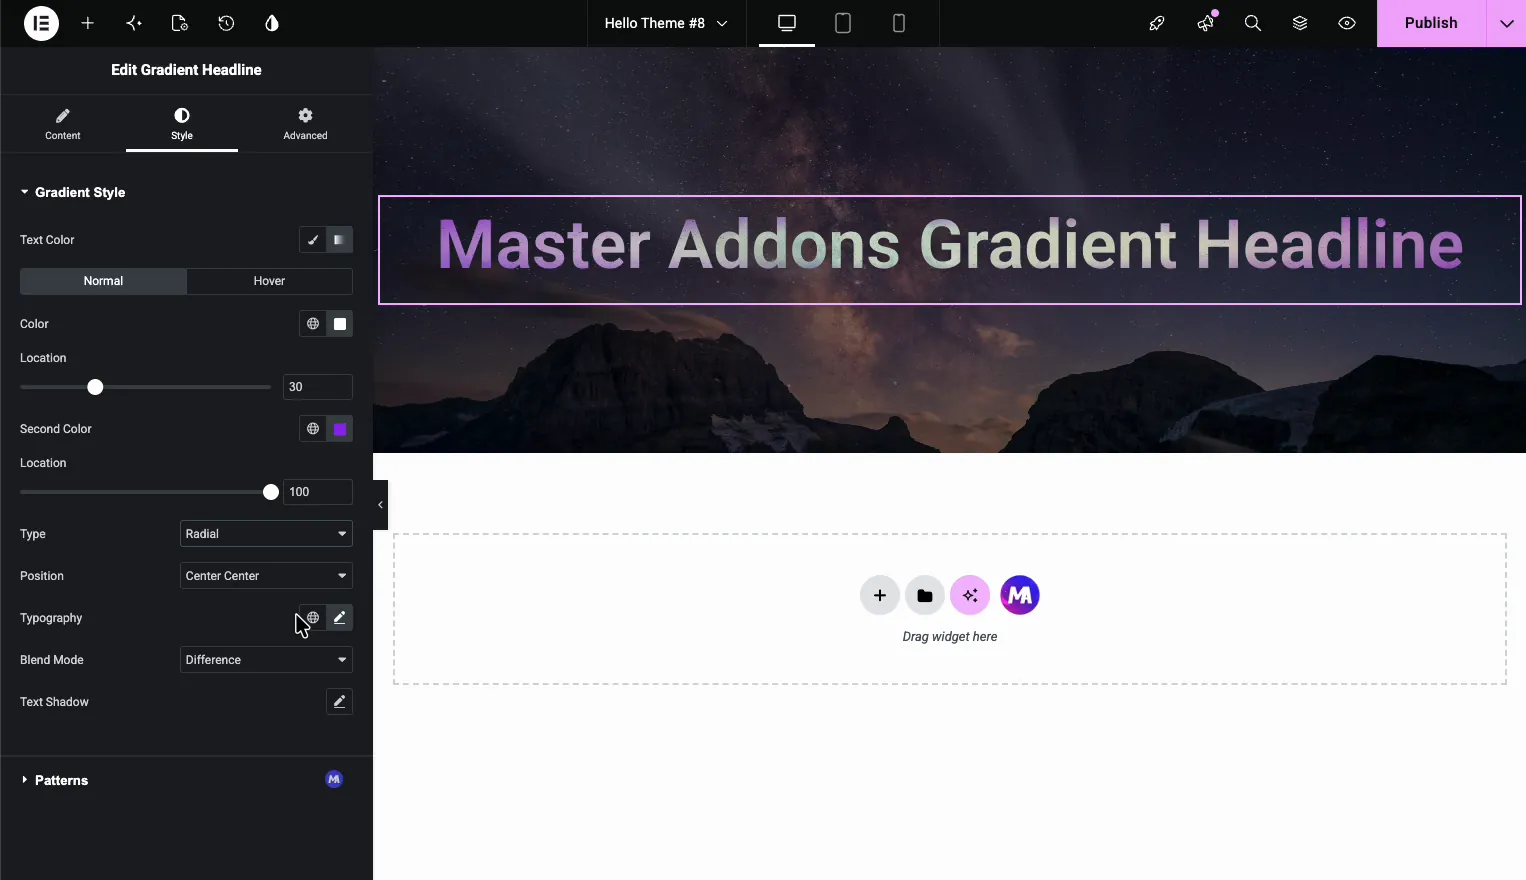The height and width of the screenshot is (880, 1526).
Task: Open Site Settings sparkle icon
Action: click(134, 23)
